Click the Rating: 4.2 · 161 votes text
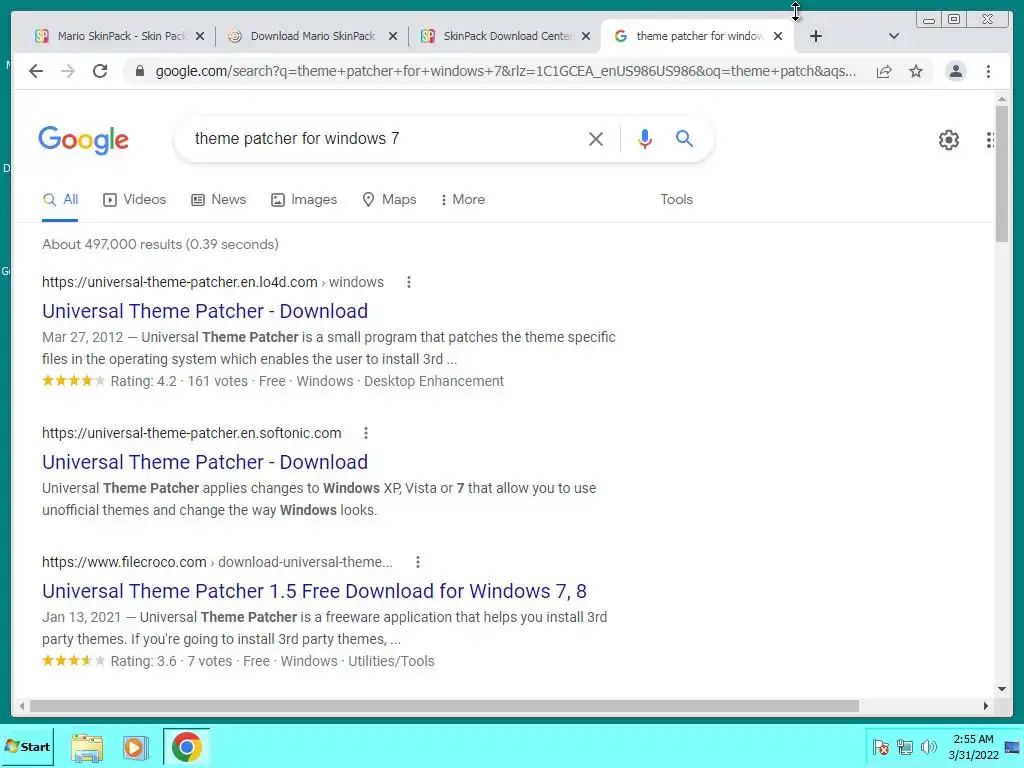Image resolution: width=1024 pixels, height=768 pixels. (179, 381)
